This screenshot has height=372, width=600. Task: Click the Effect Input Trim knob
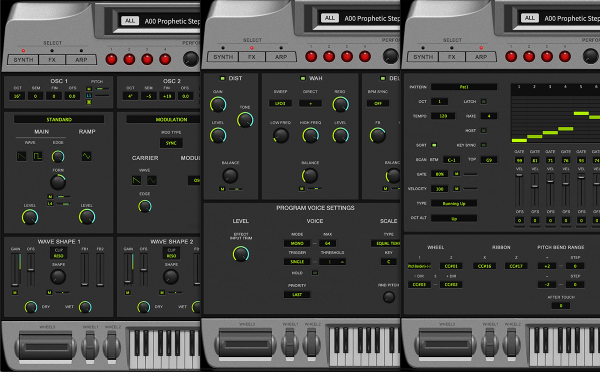[241, 254]
